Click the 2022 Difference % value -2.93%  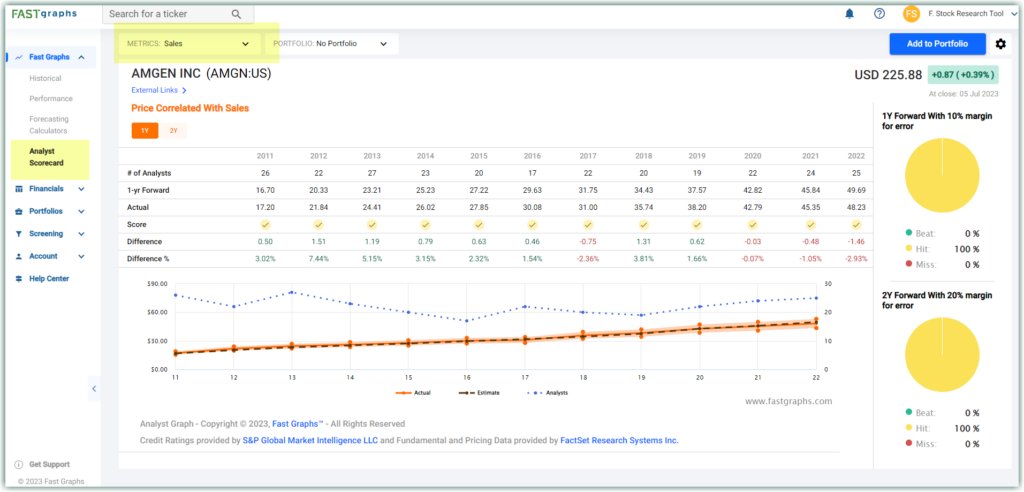click(856, 259)
